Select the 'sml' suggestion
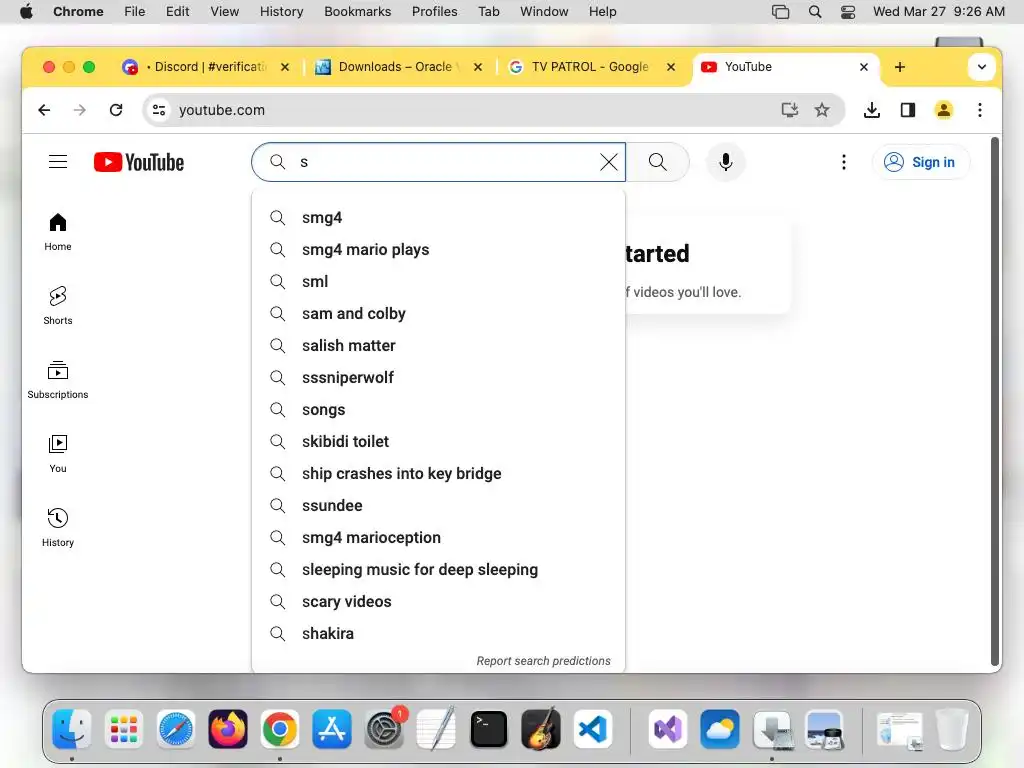The height and width of the screenshot is (768, 1024). coord(438,281)
